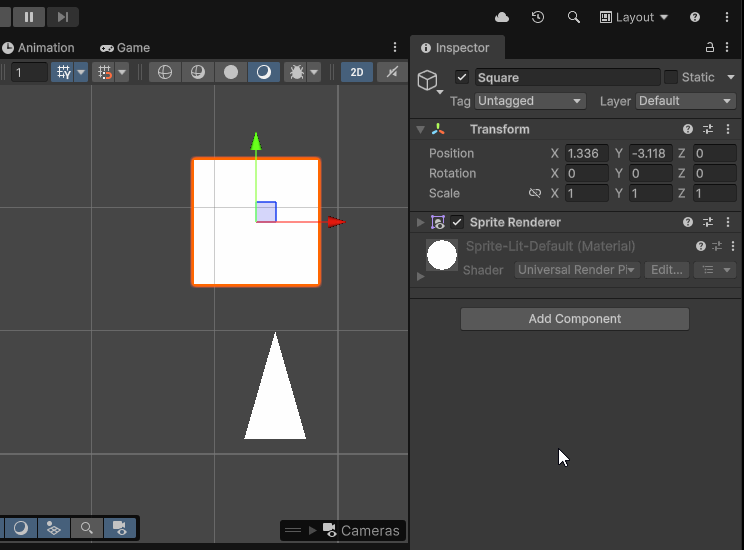Viewport: 744px width, 550px height.
Task: Open Transform presets icon
Action: [x=708, y=129]
